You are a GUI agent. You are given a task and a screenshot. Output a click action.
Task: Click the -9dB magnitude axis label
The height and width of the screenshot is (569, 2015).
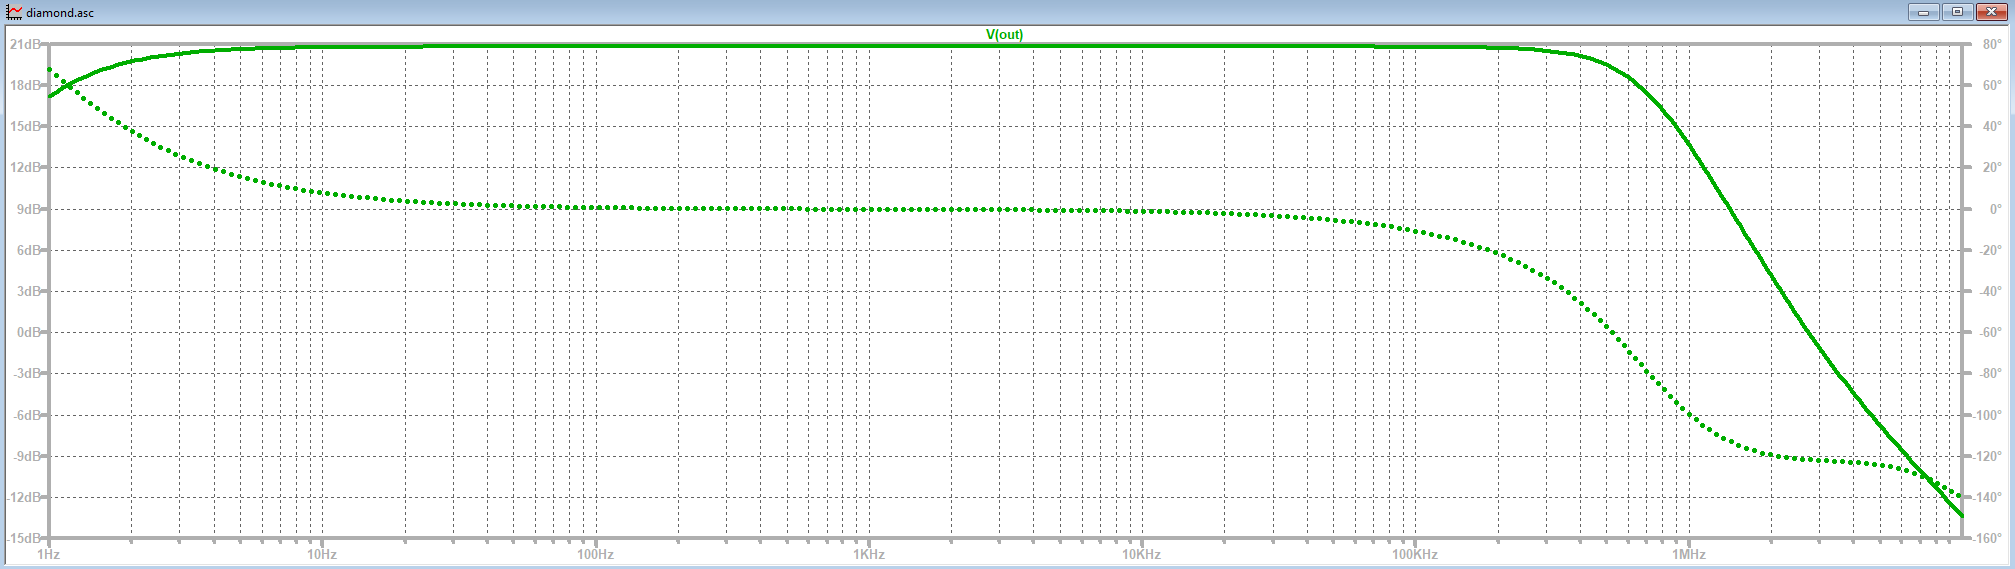(x=26, y=456)
